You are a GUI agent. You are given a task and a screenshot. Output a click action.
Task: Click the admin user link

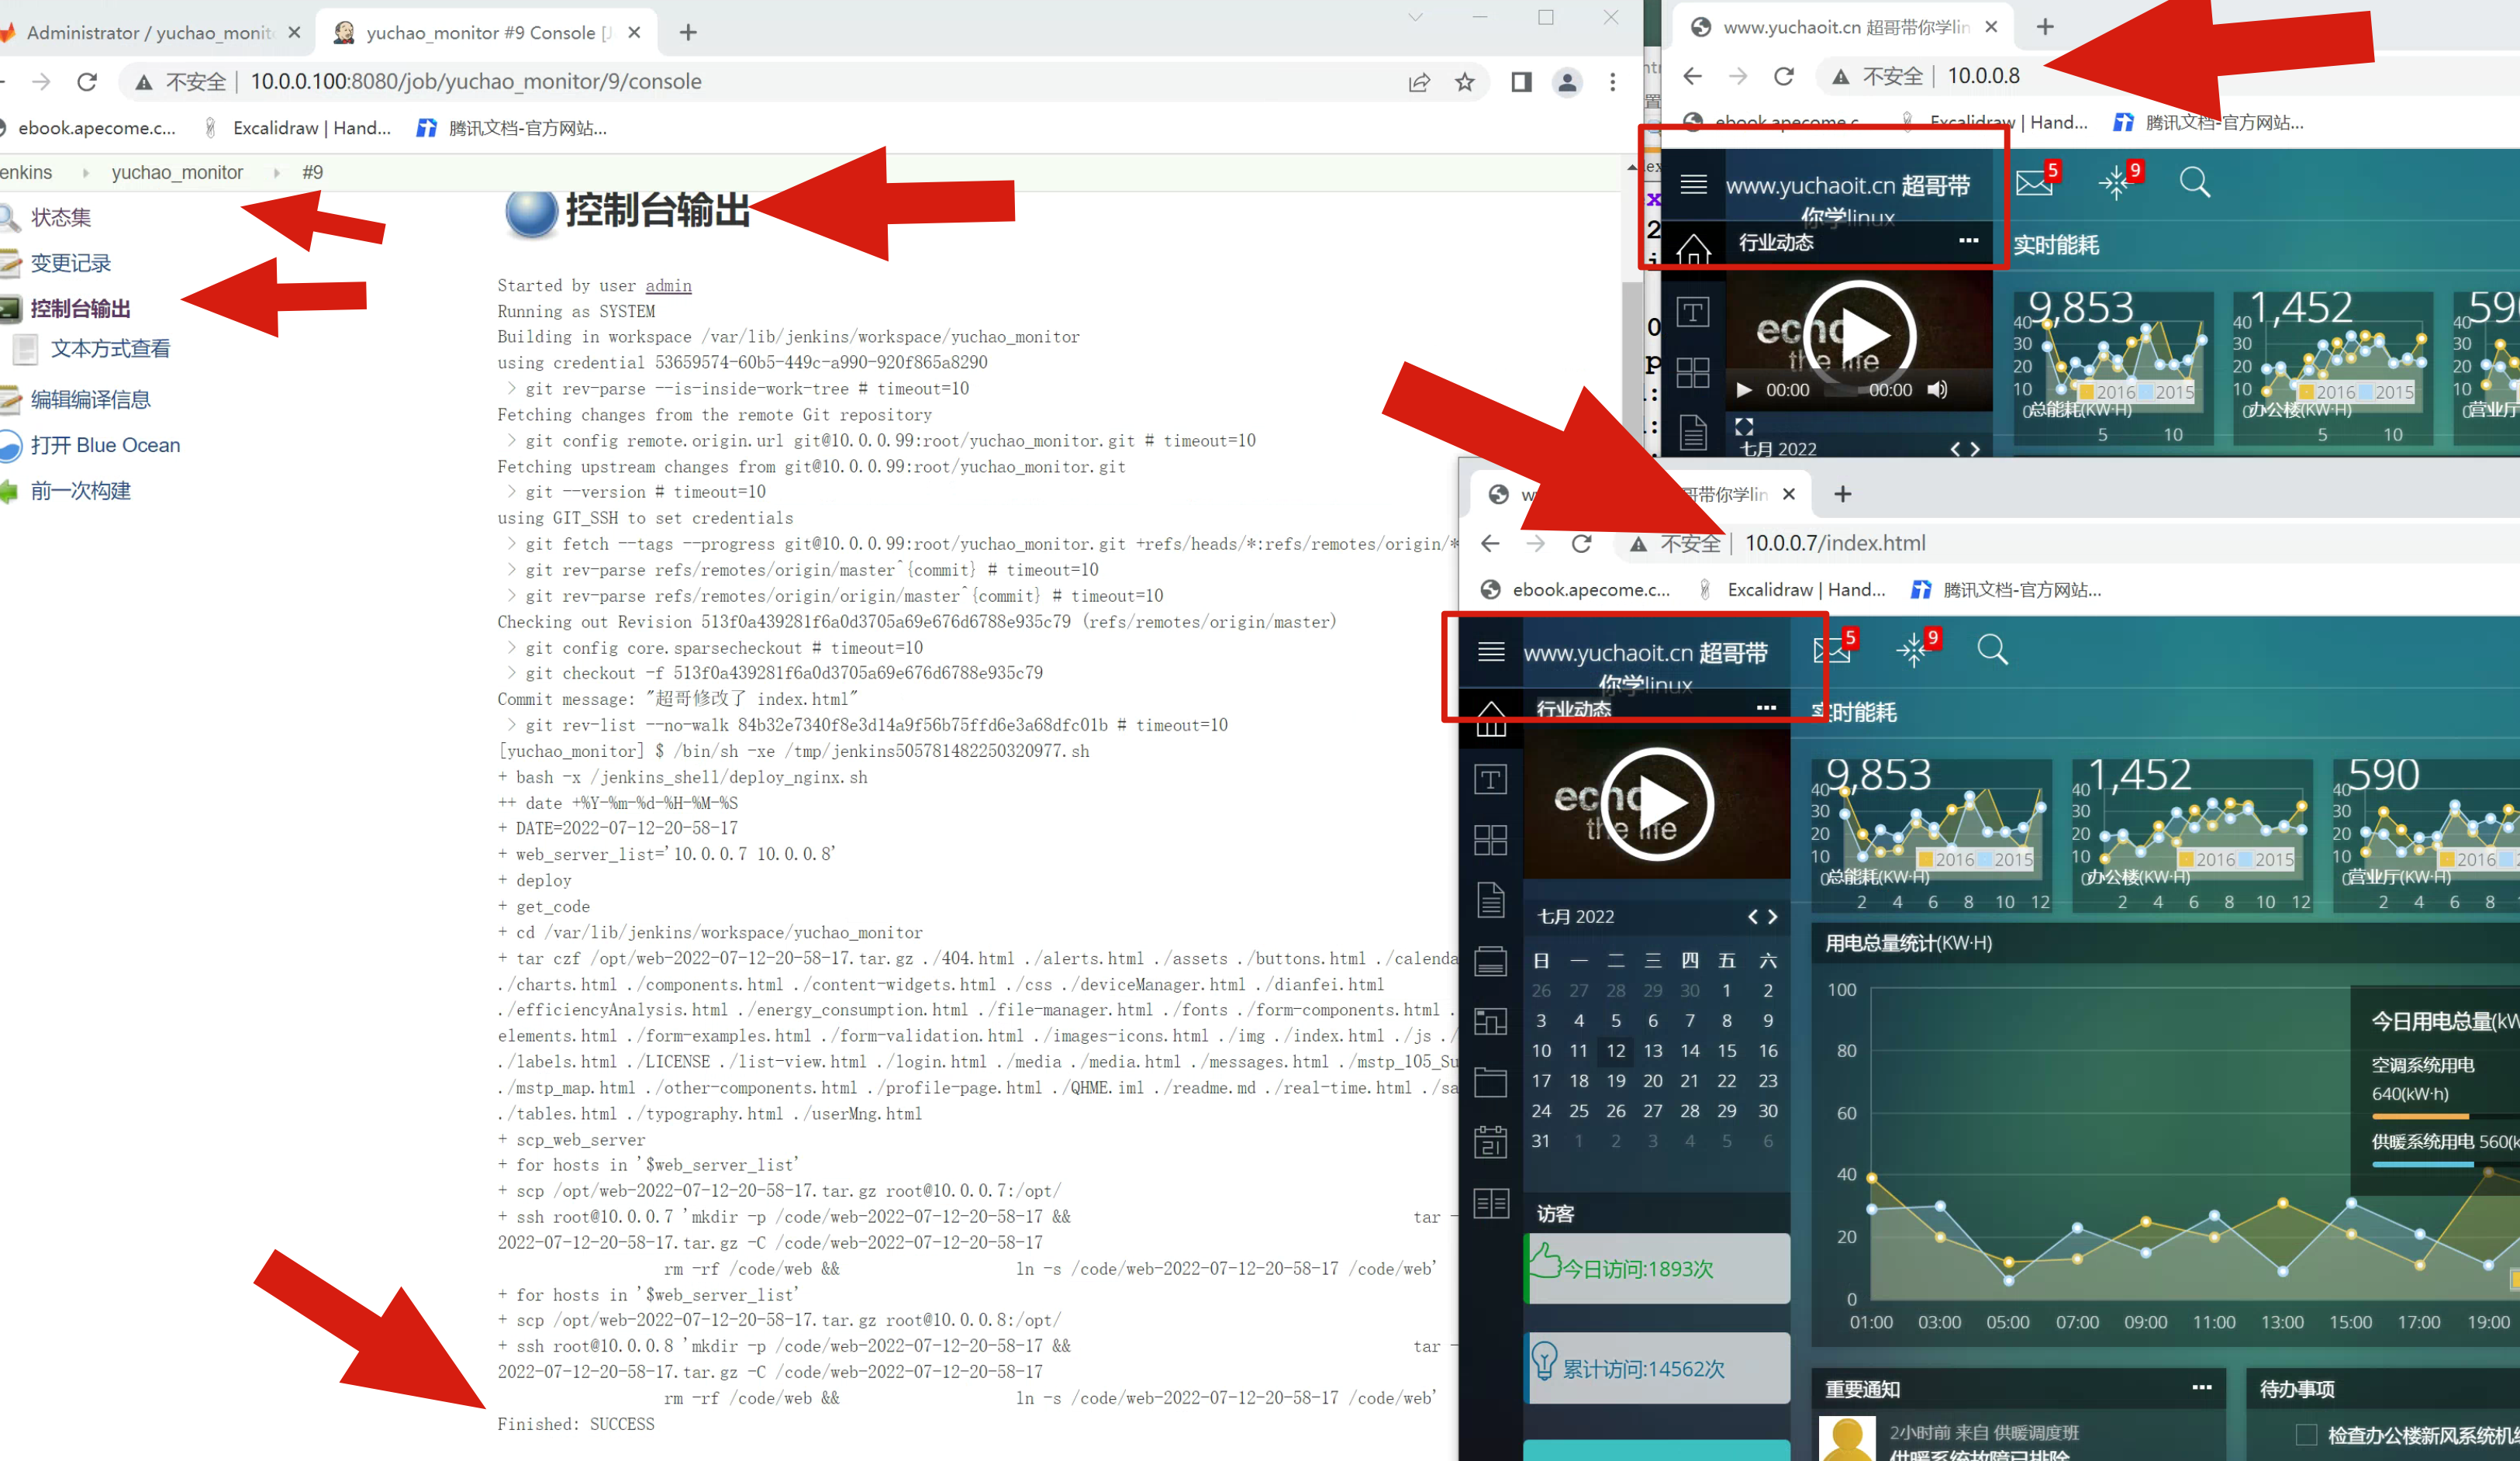(668, 286)
